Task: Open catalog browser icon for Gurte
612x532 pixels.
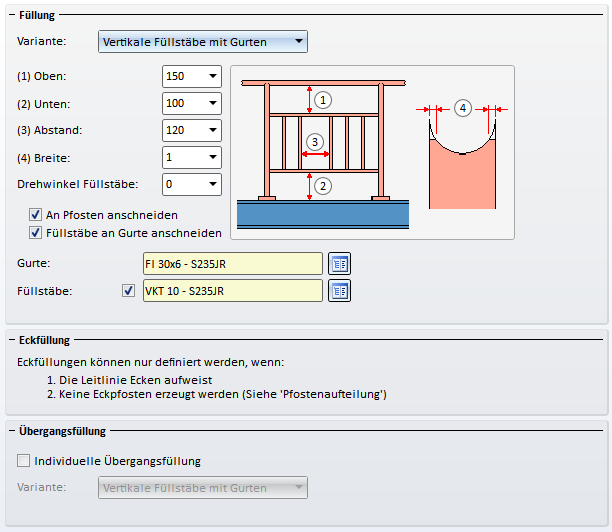Action: pyautogui.click(x=339, y=264)
